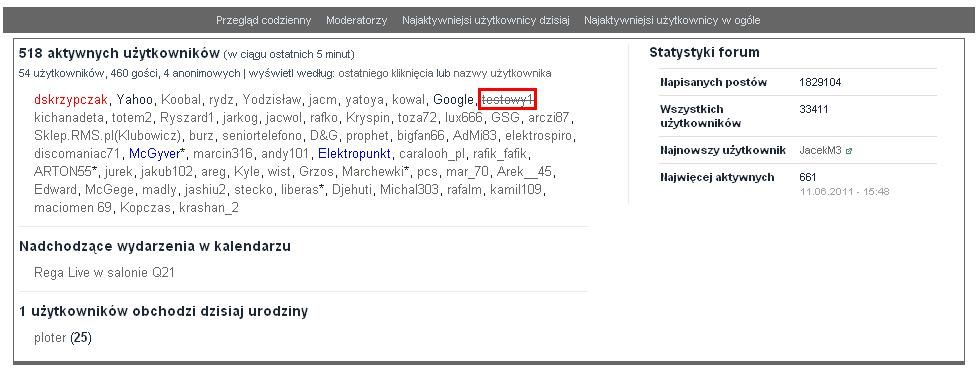Viewport: 980px width, 378px height.
Task: Open Yodzisław user profile
Action: [272, 99]
